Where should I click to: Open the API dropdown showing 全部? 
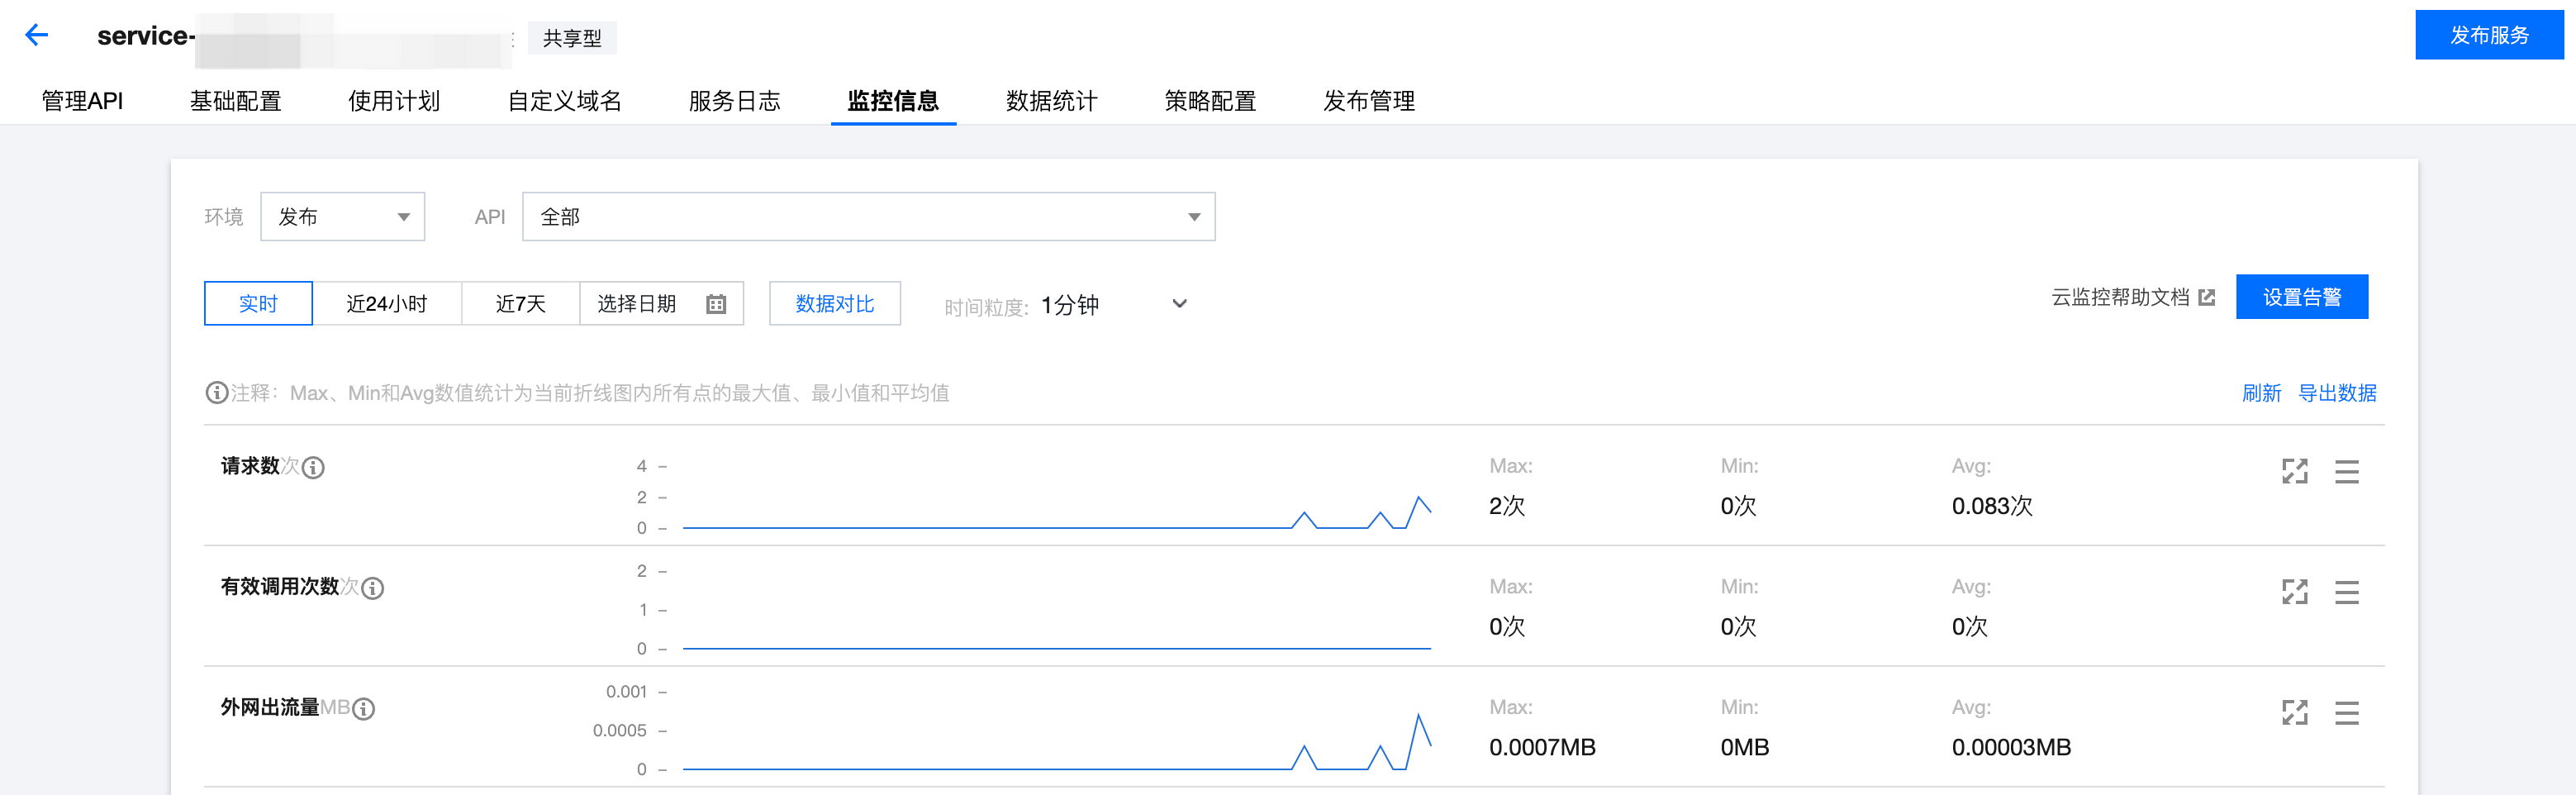868,217
